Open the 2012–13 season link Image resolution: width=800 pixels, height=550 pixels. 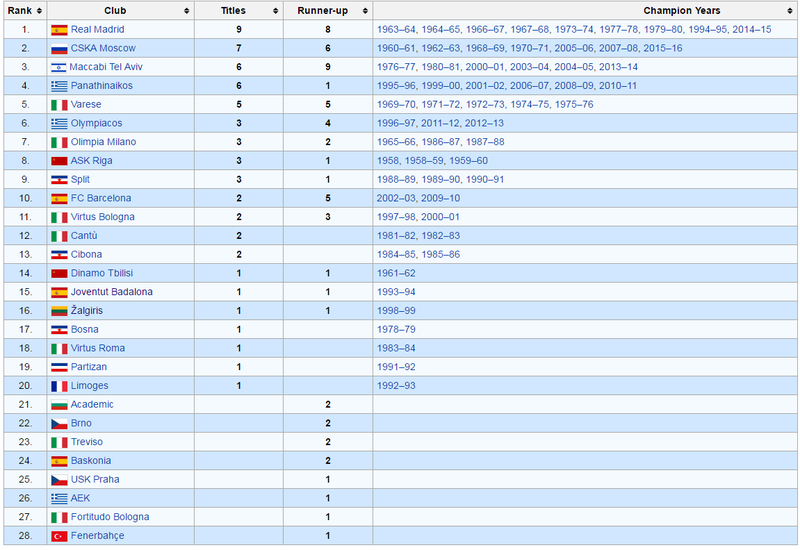pos(484,123)
